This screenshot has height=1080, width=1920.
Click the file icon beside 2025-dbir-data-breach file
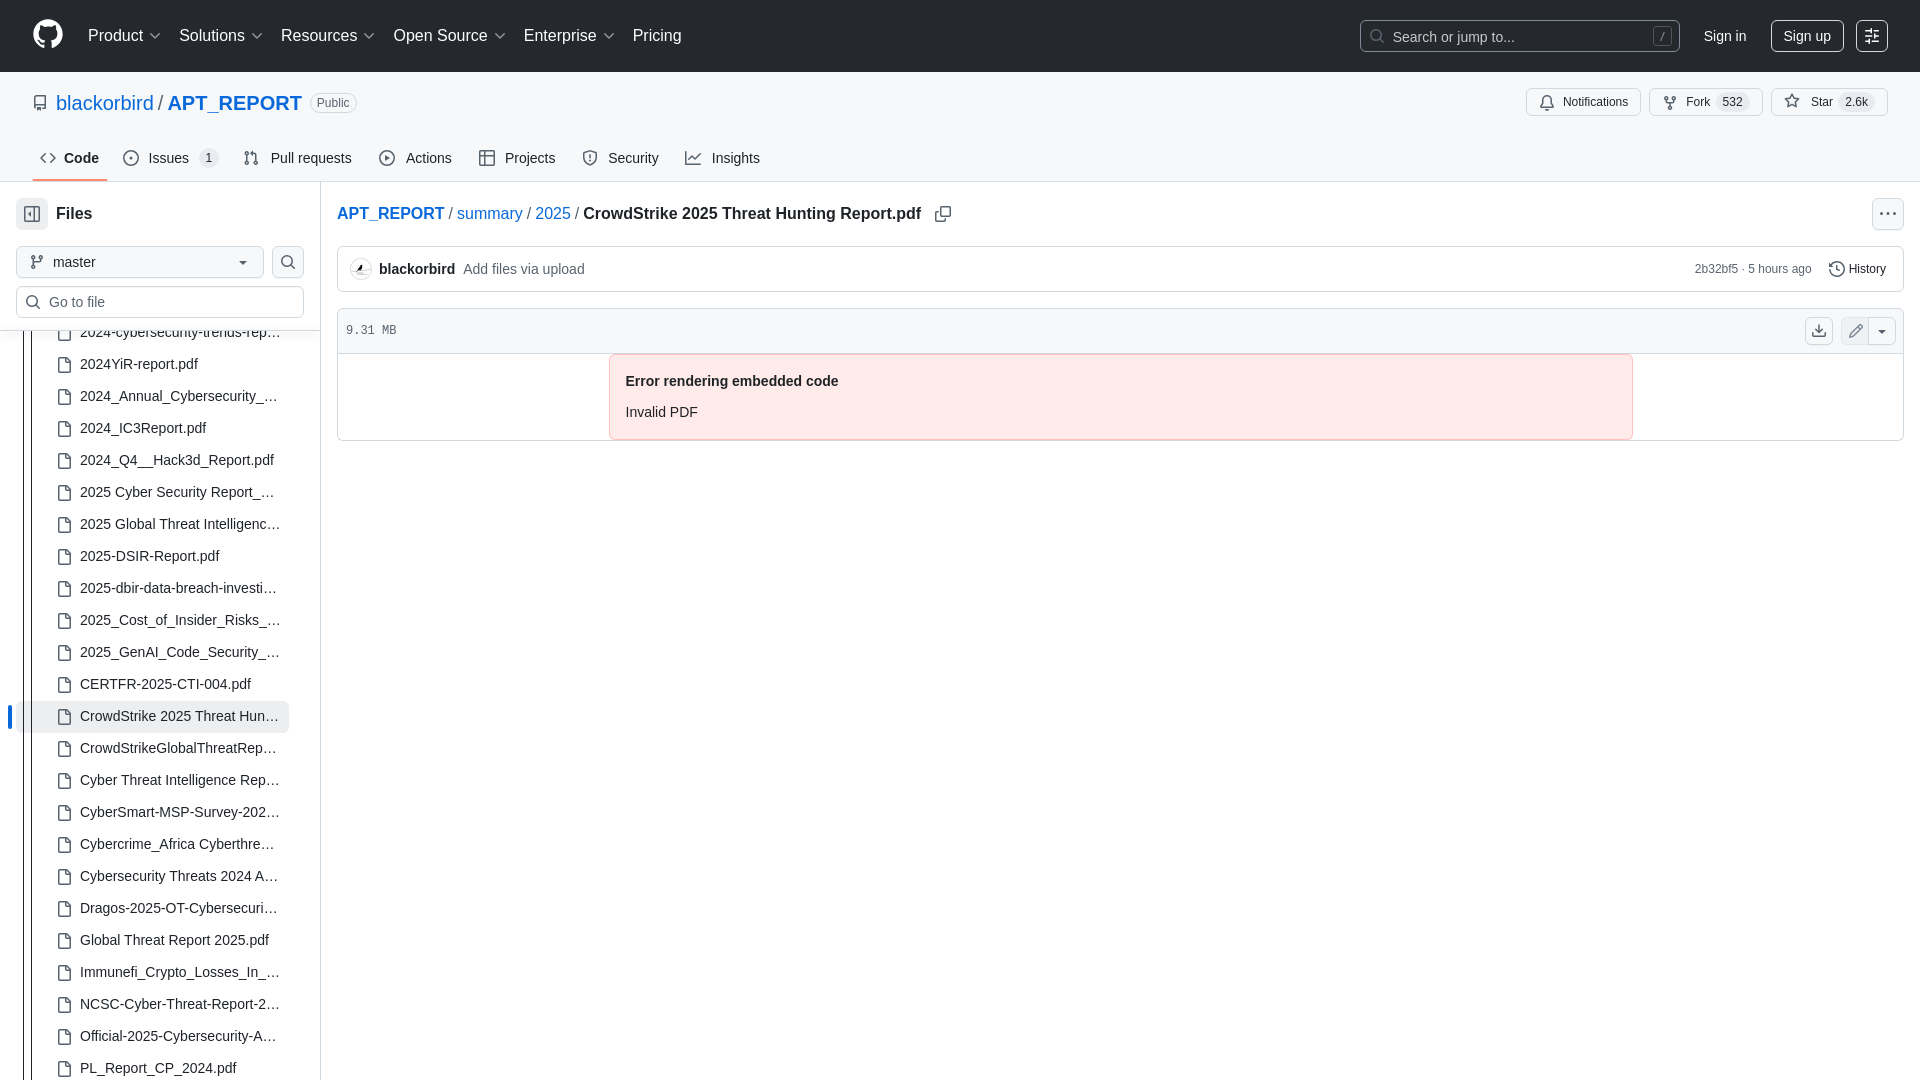point(65,589)
